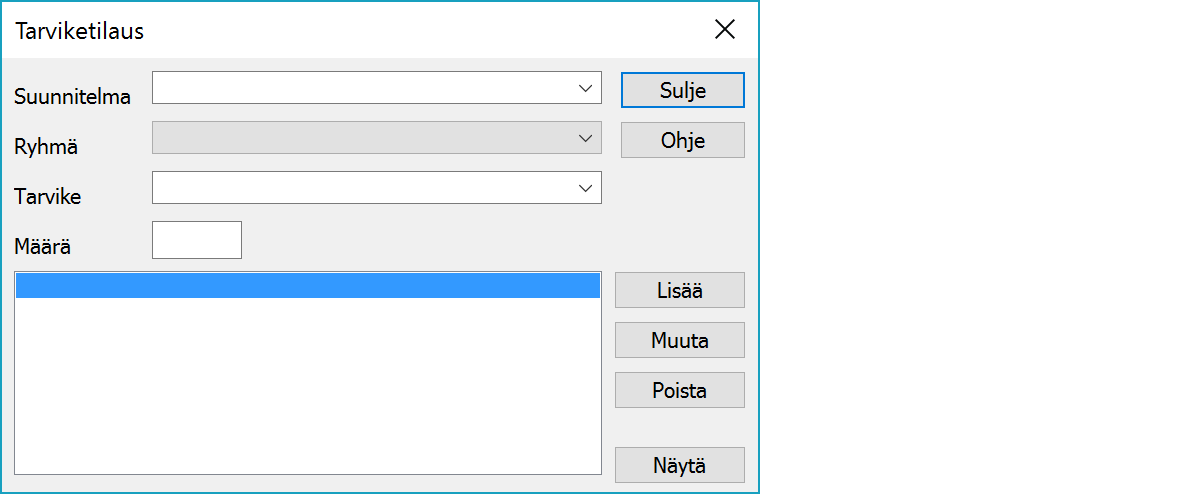Click the Tarviketilaus title bar text

click(80, 31)
